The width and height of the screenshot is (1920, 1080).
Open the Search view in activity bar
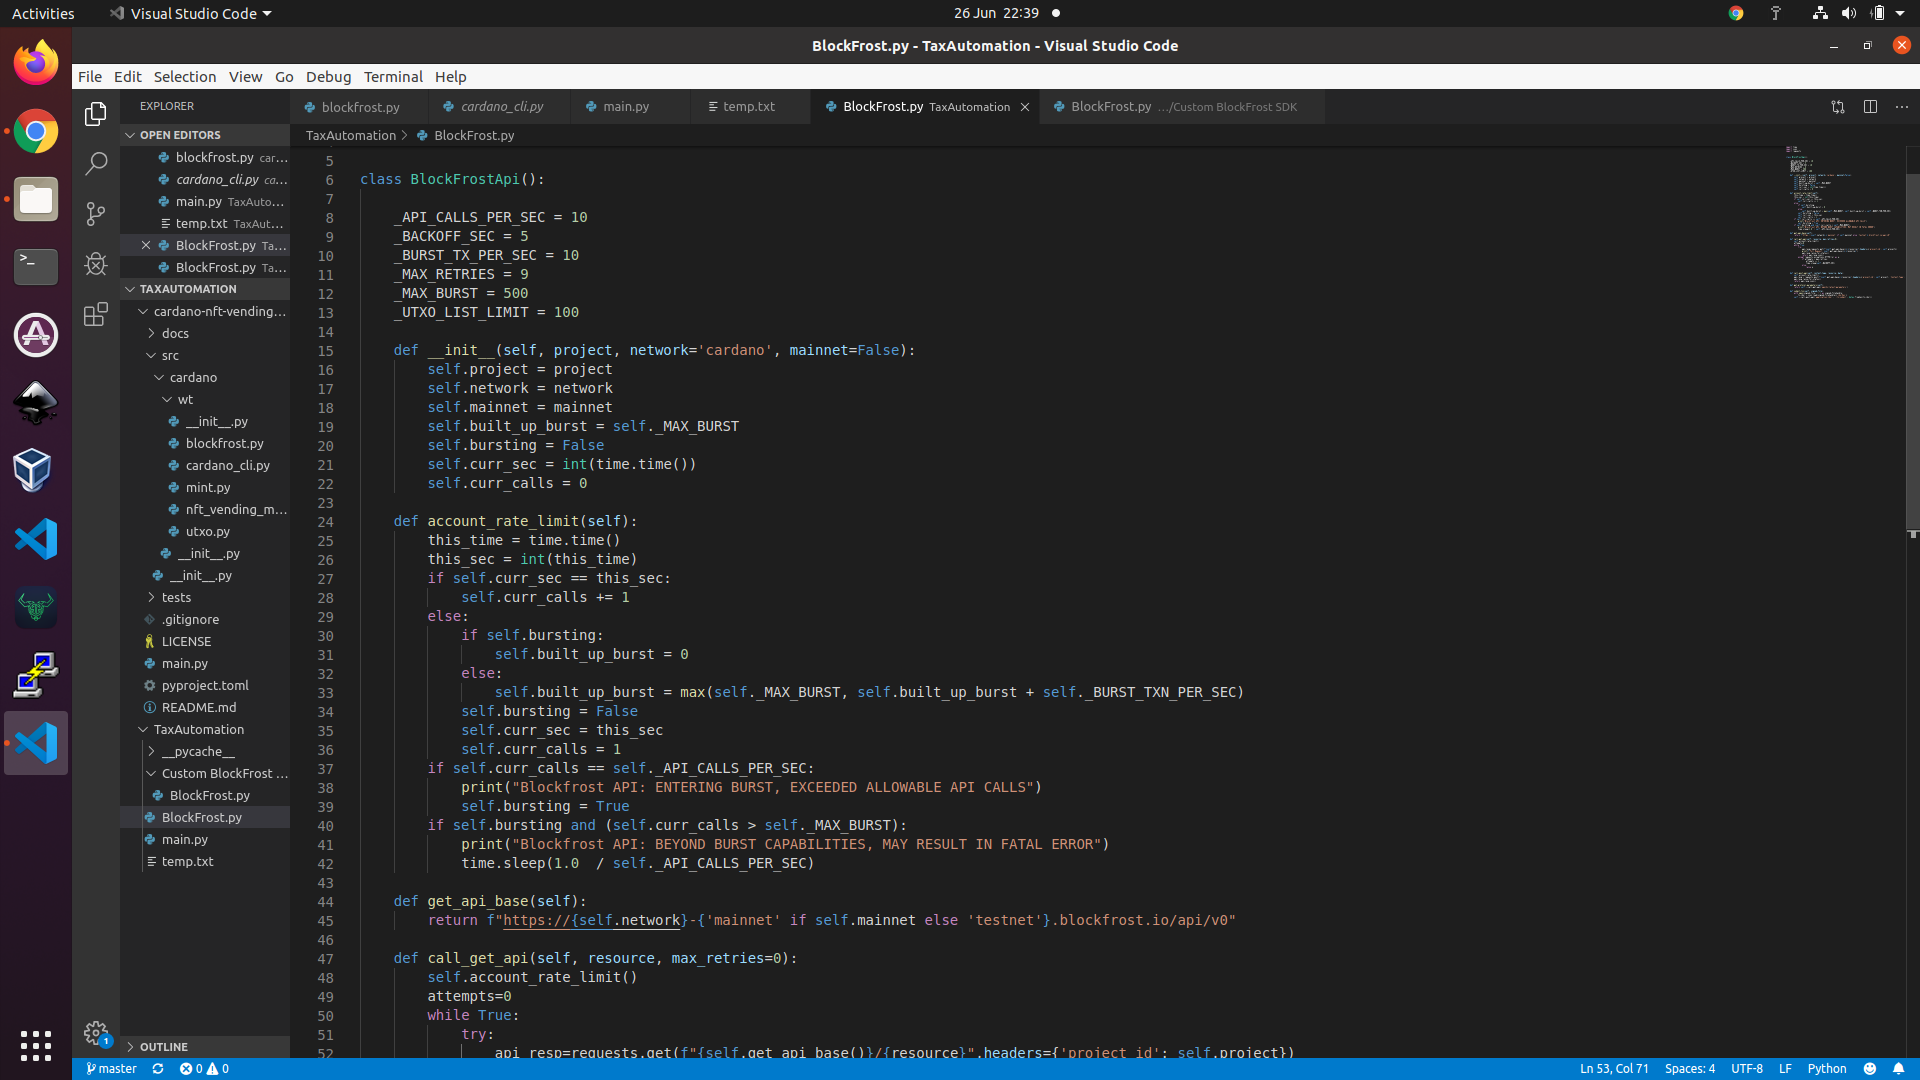tap(96, 164)
